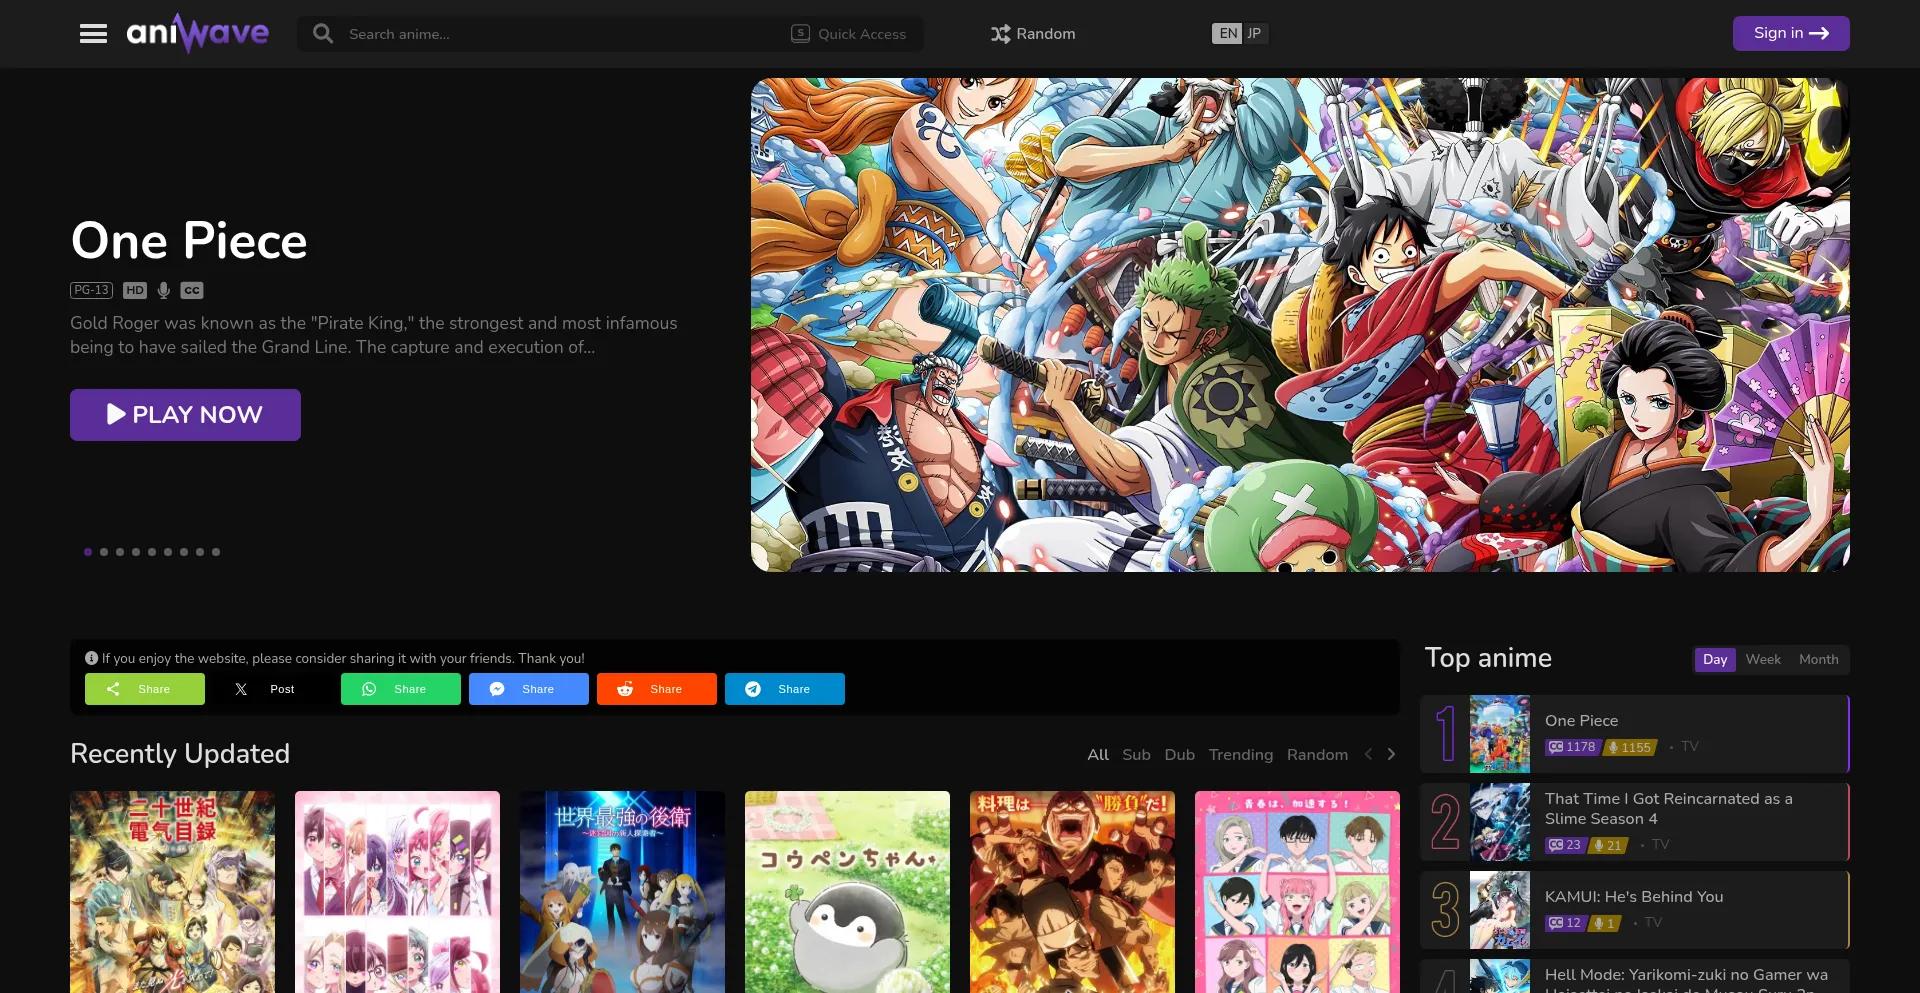The height and width of the screenshot is (993, 1920).
Task: Go to previous page of Recently Updated
Action: (1368, 755)
